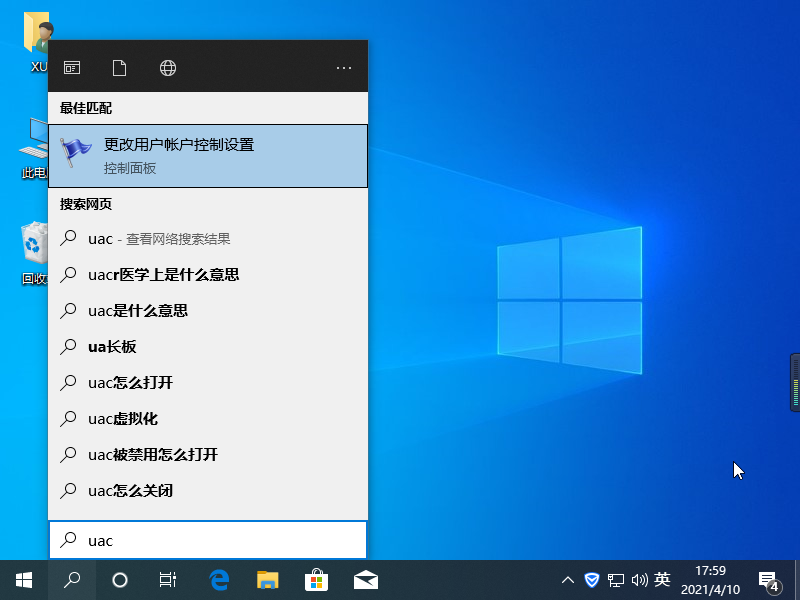
Task: Filter search results by Web
Action: pyautogui.click(x=167, y=67)
